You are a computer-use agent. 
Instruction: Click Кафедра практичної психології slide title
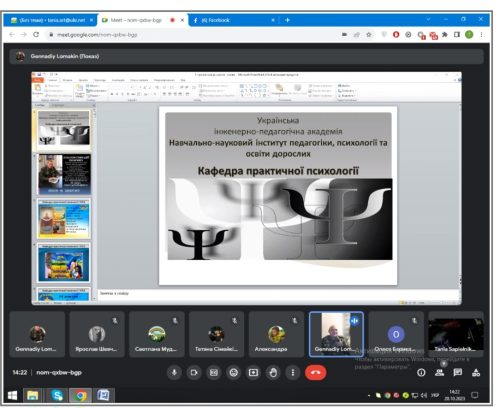click(278, 171)
